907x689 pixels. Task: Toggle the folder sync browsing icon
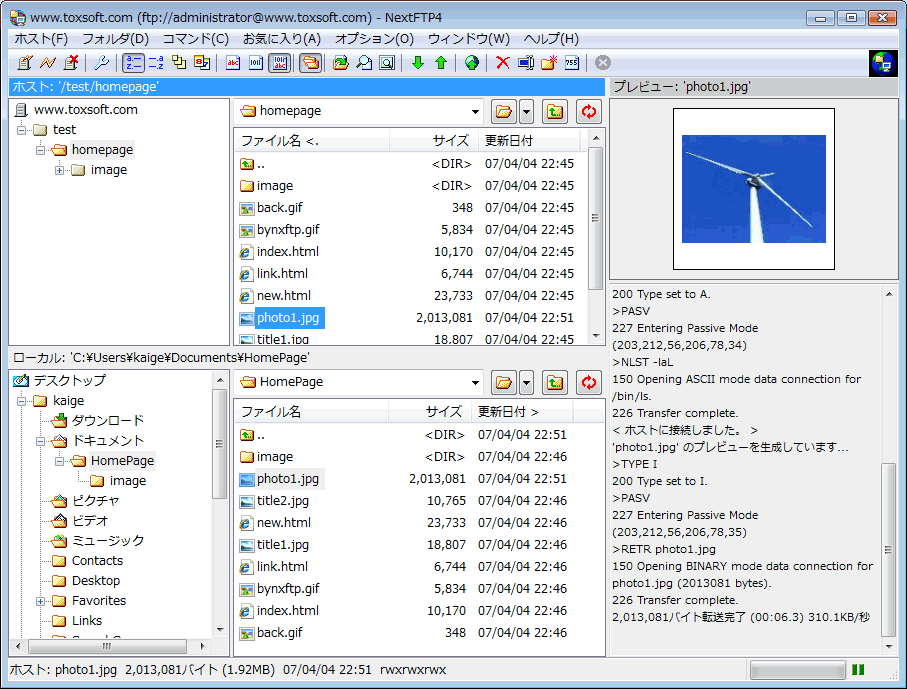coord(311,62)
